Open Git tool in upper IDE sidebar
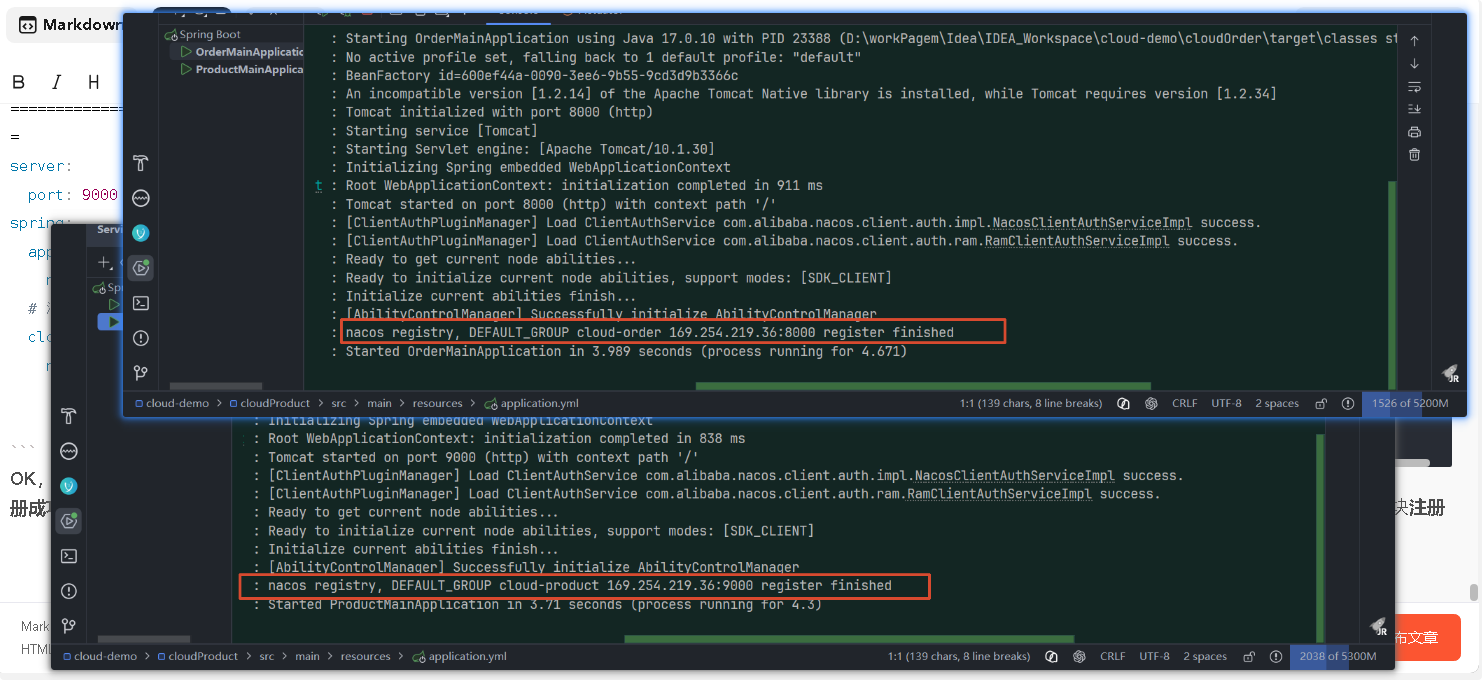The height and width of the screenshot is (680, 1482). pos(140,373)
